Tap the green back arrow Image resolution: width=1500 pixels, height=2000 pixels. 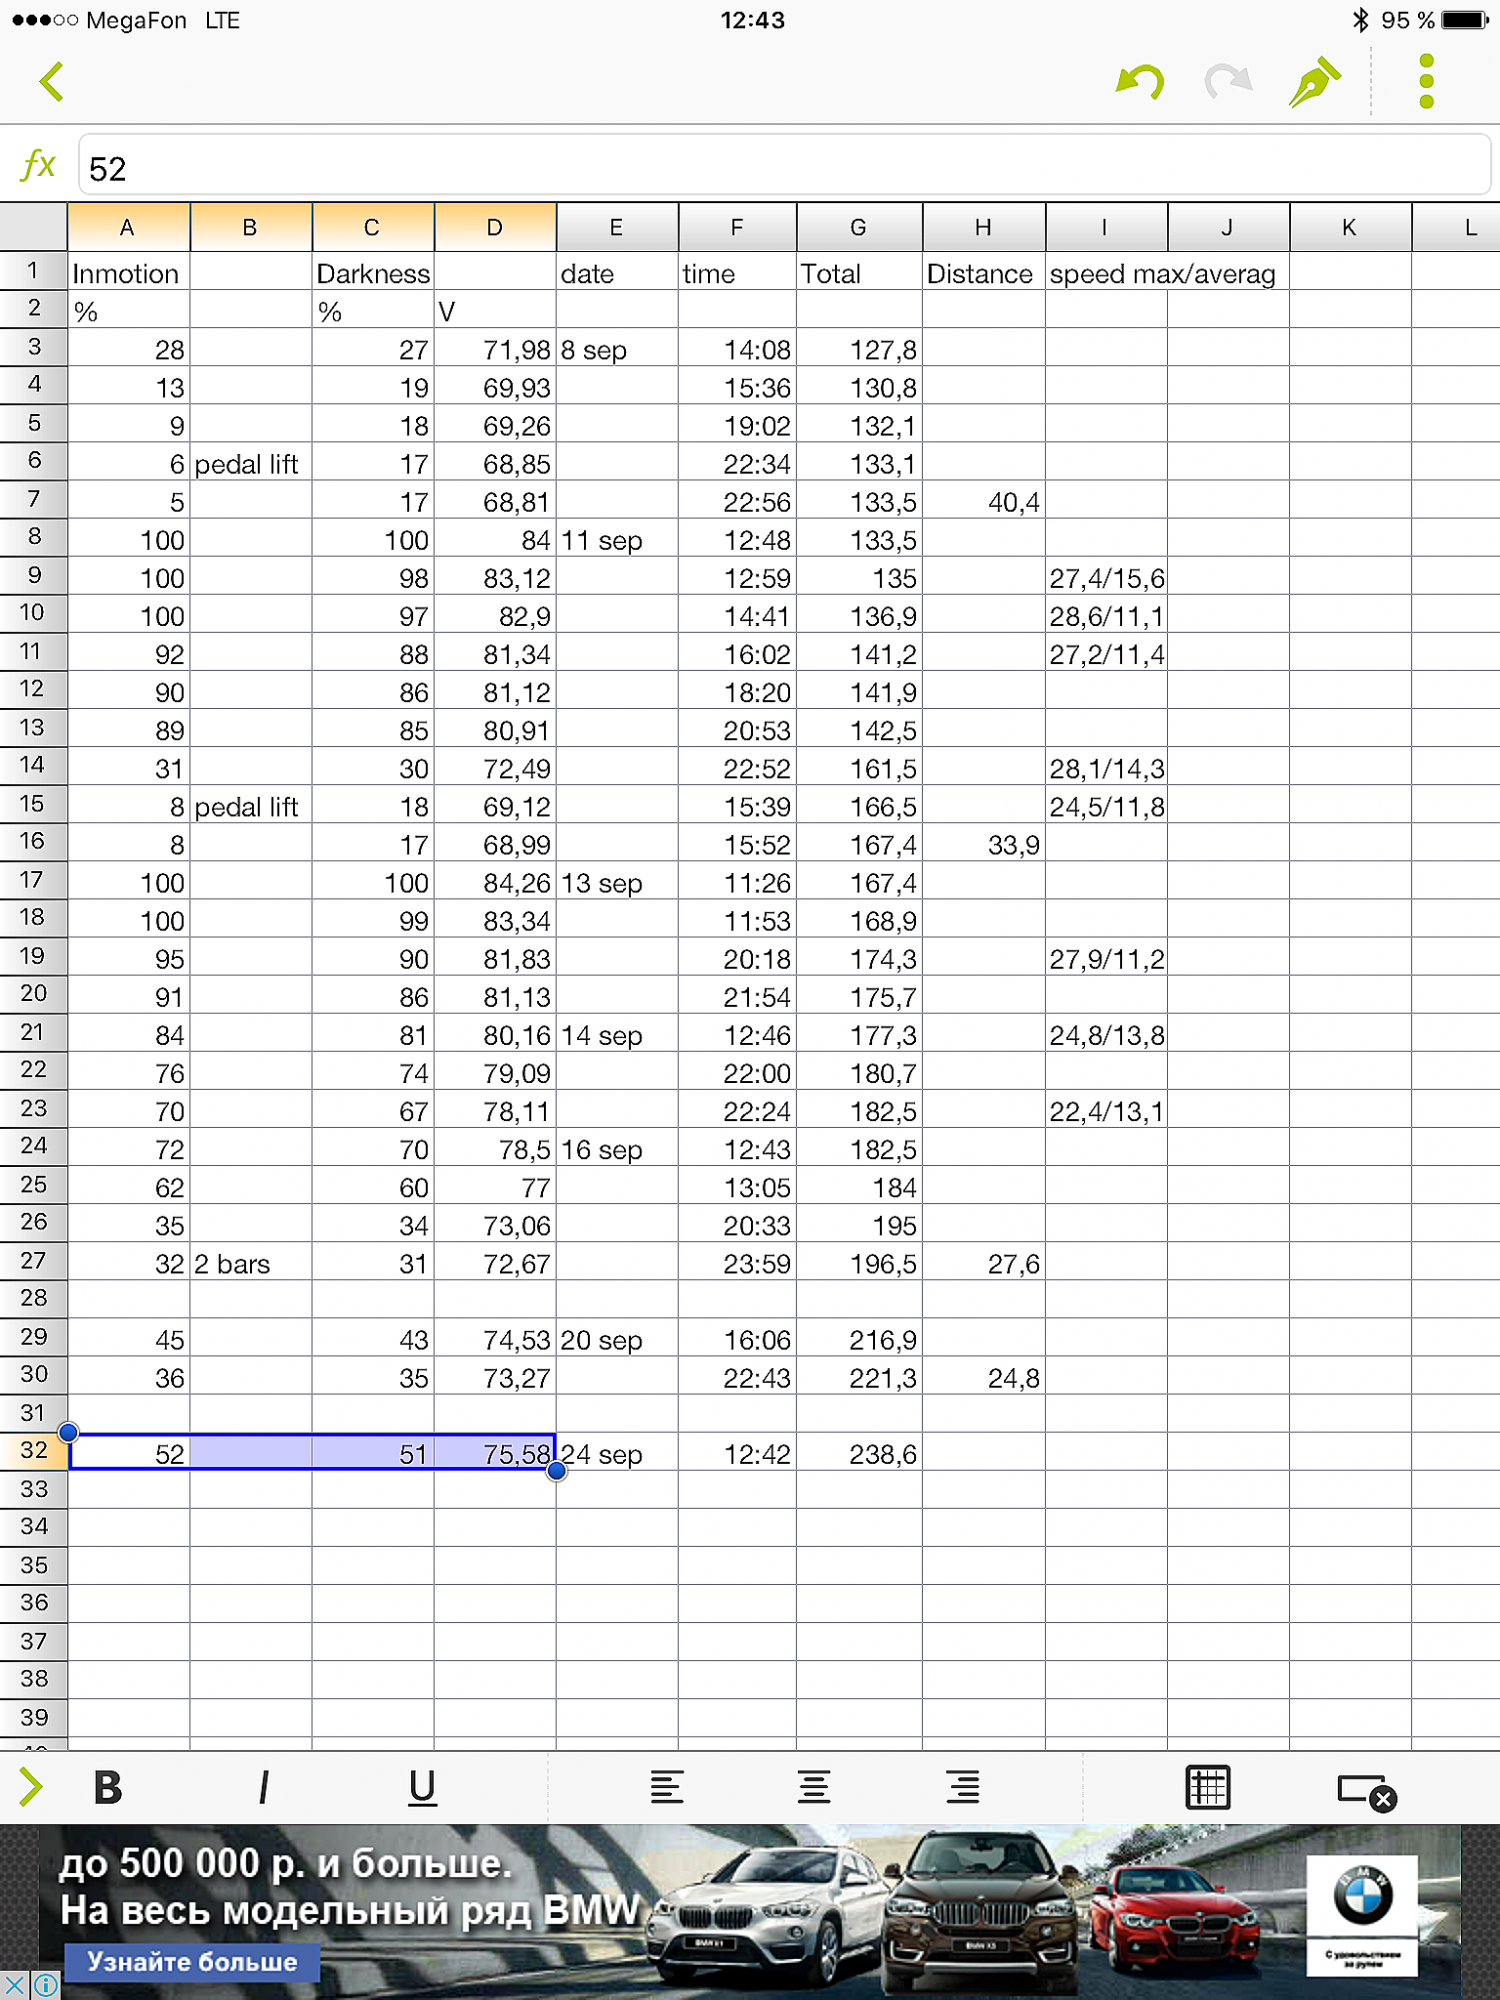(52, 82)
